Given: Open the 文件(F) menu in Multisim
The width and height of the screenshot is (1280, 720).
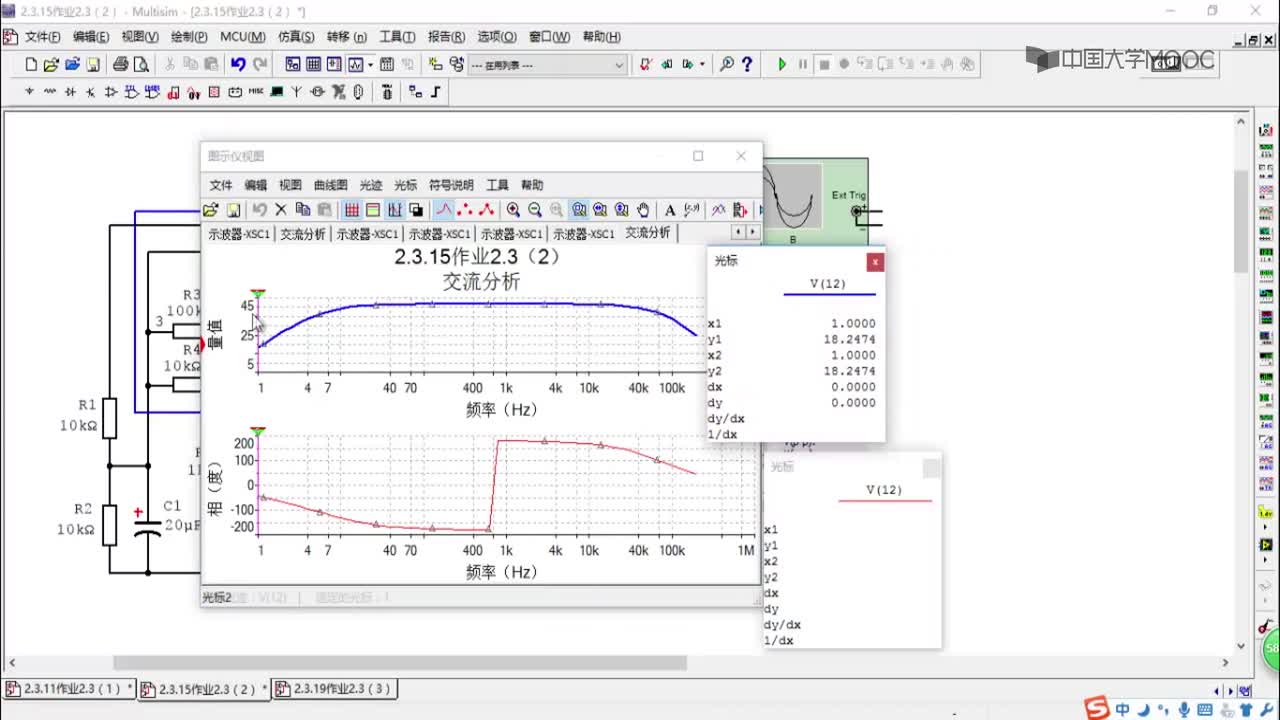Looking at the screenshot, I should [x=43, y=37].
